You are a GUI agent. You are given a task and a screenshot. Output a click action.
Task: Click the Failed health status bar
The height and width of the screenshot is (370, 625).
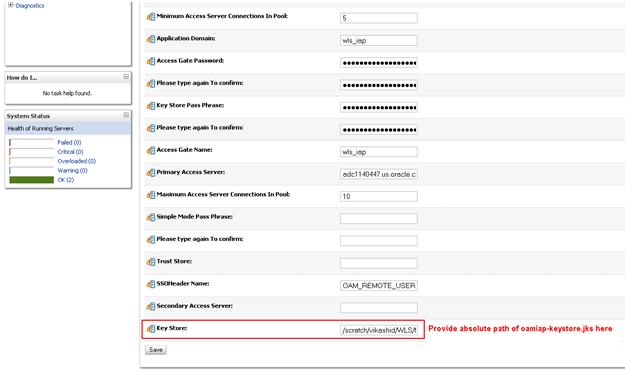point(31,142)
